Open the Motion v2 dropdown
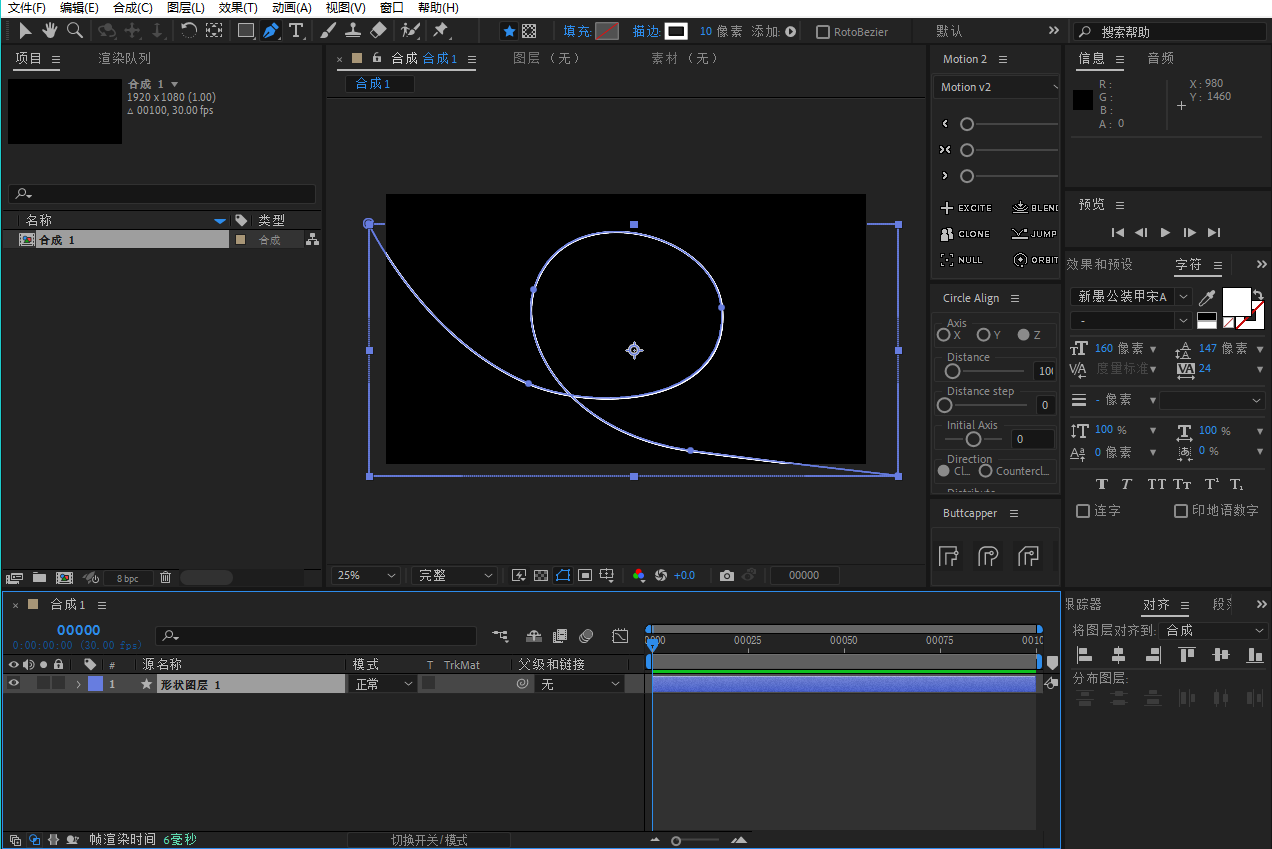 pyautogui.click(x=997, y=87)
